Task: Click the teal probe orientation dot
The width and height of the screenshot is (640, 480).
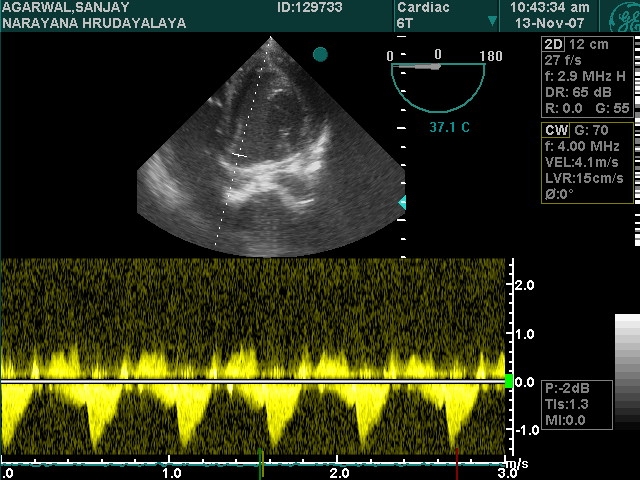Action: [320, 54]
